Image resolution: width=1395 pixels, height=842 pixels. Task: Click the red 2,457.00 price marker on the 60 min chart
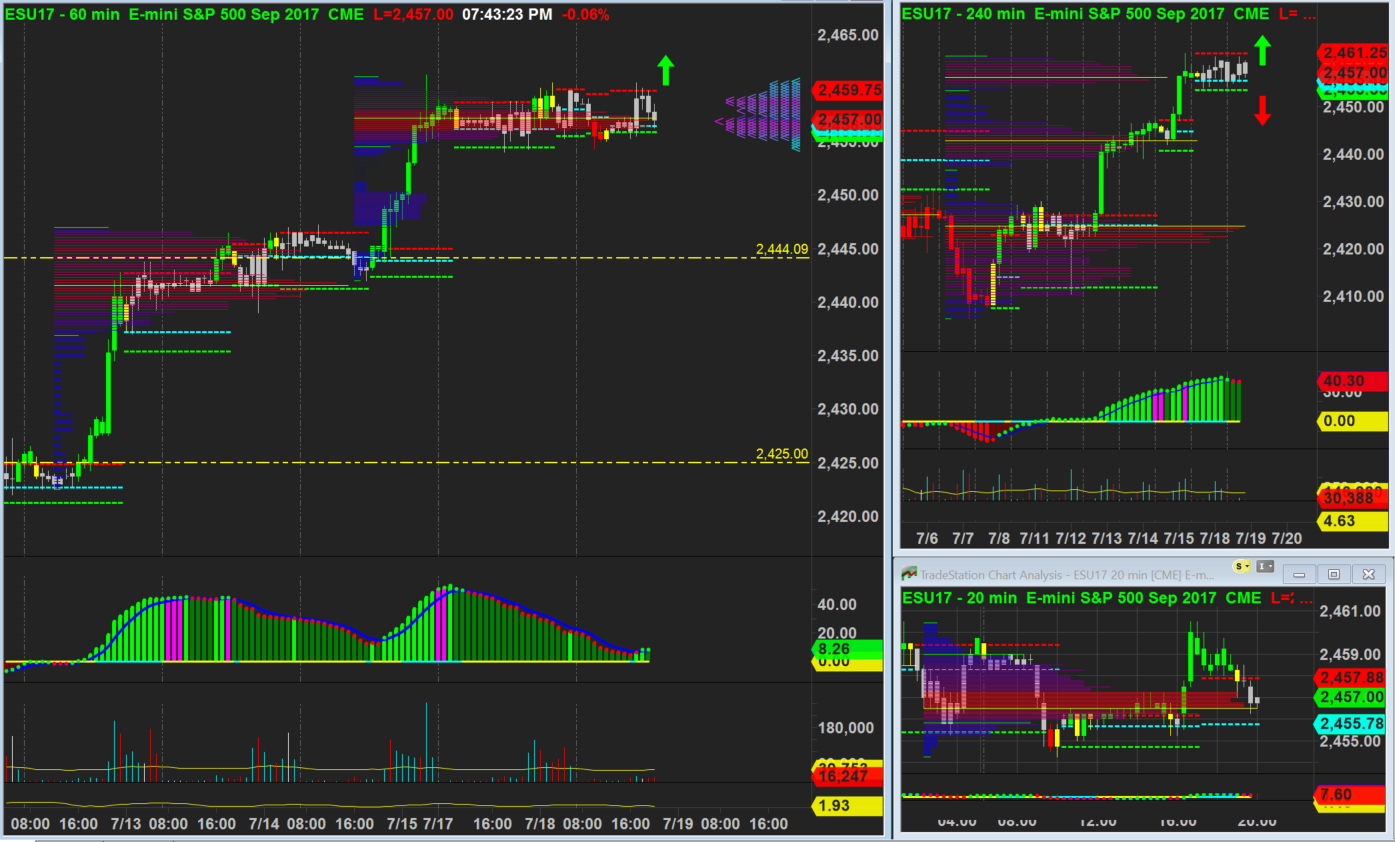coord(849,119)
